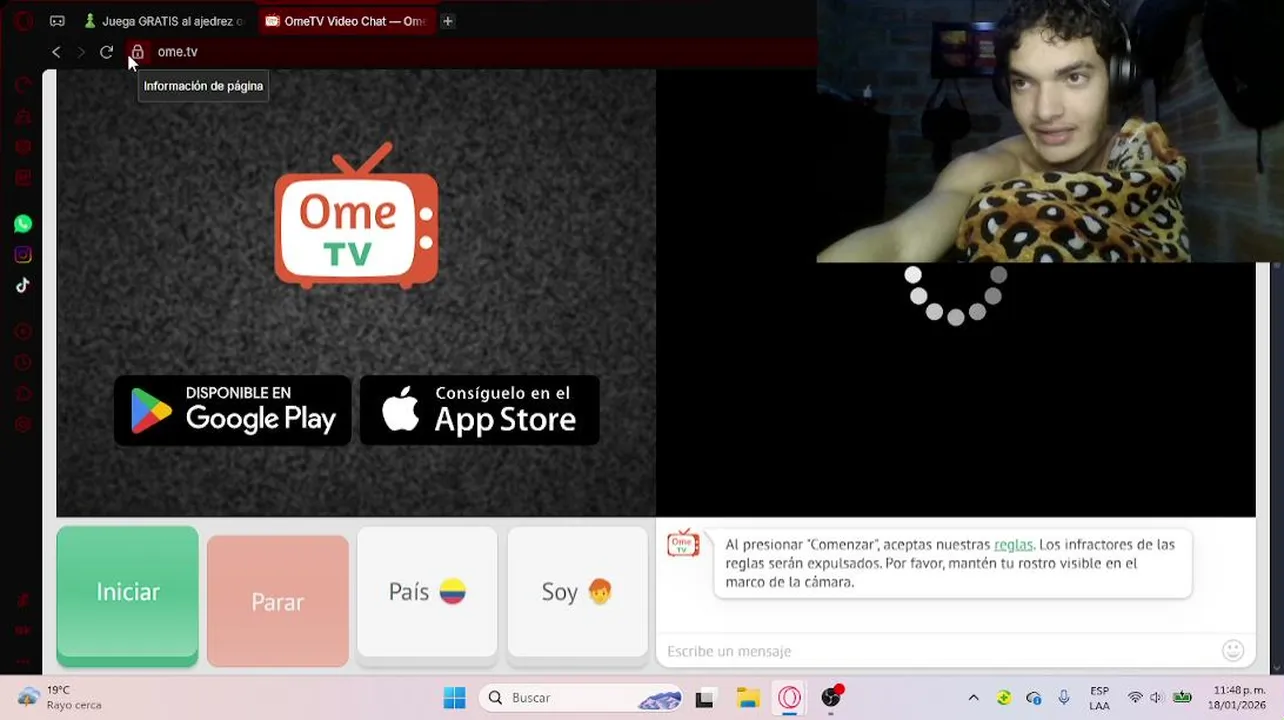Open the sidebar Settings gear icon
Image resolution: width=1284 pixels, height=720 pixels.
[23, 424]
